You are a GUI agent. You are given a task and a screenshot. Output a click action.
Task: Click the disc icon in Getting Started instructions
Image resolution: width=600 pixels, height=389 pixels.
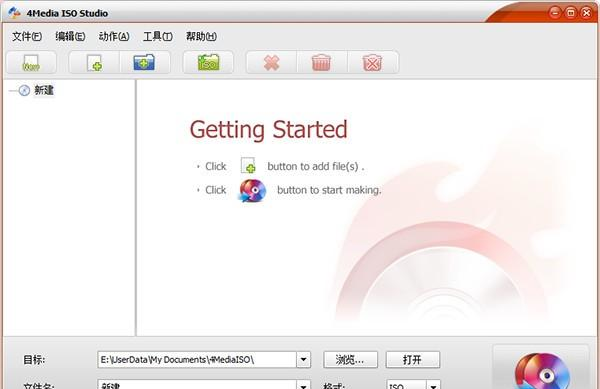click(x=253, y=190)
